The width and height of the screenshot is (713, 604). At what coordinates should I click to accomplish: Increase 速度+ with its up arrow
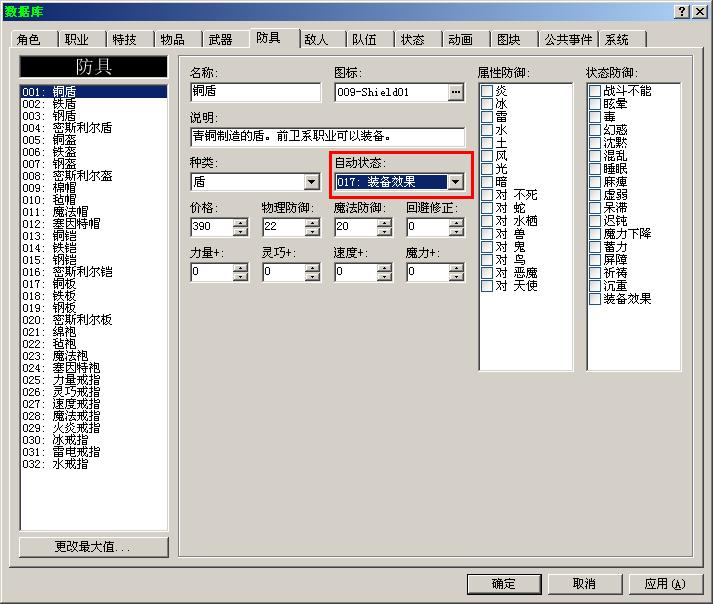click(384, 267)
